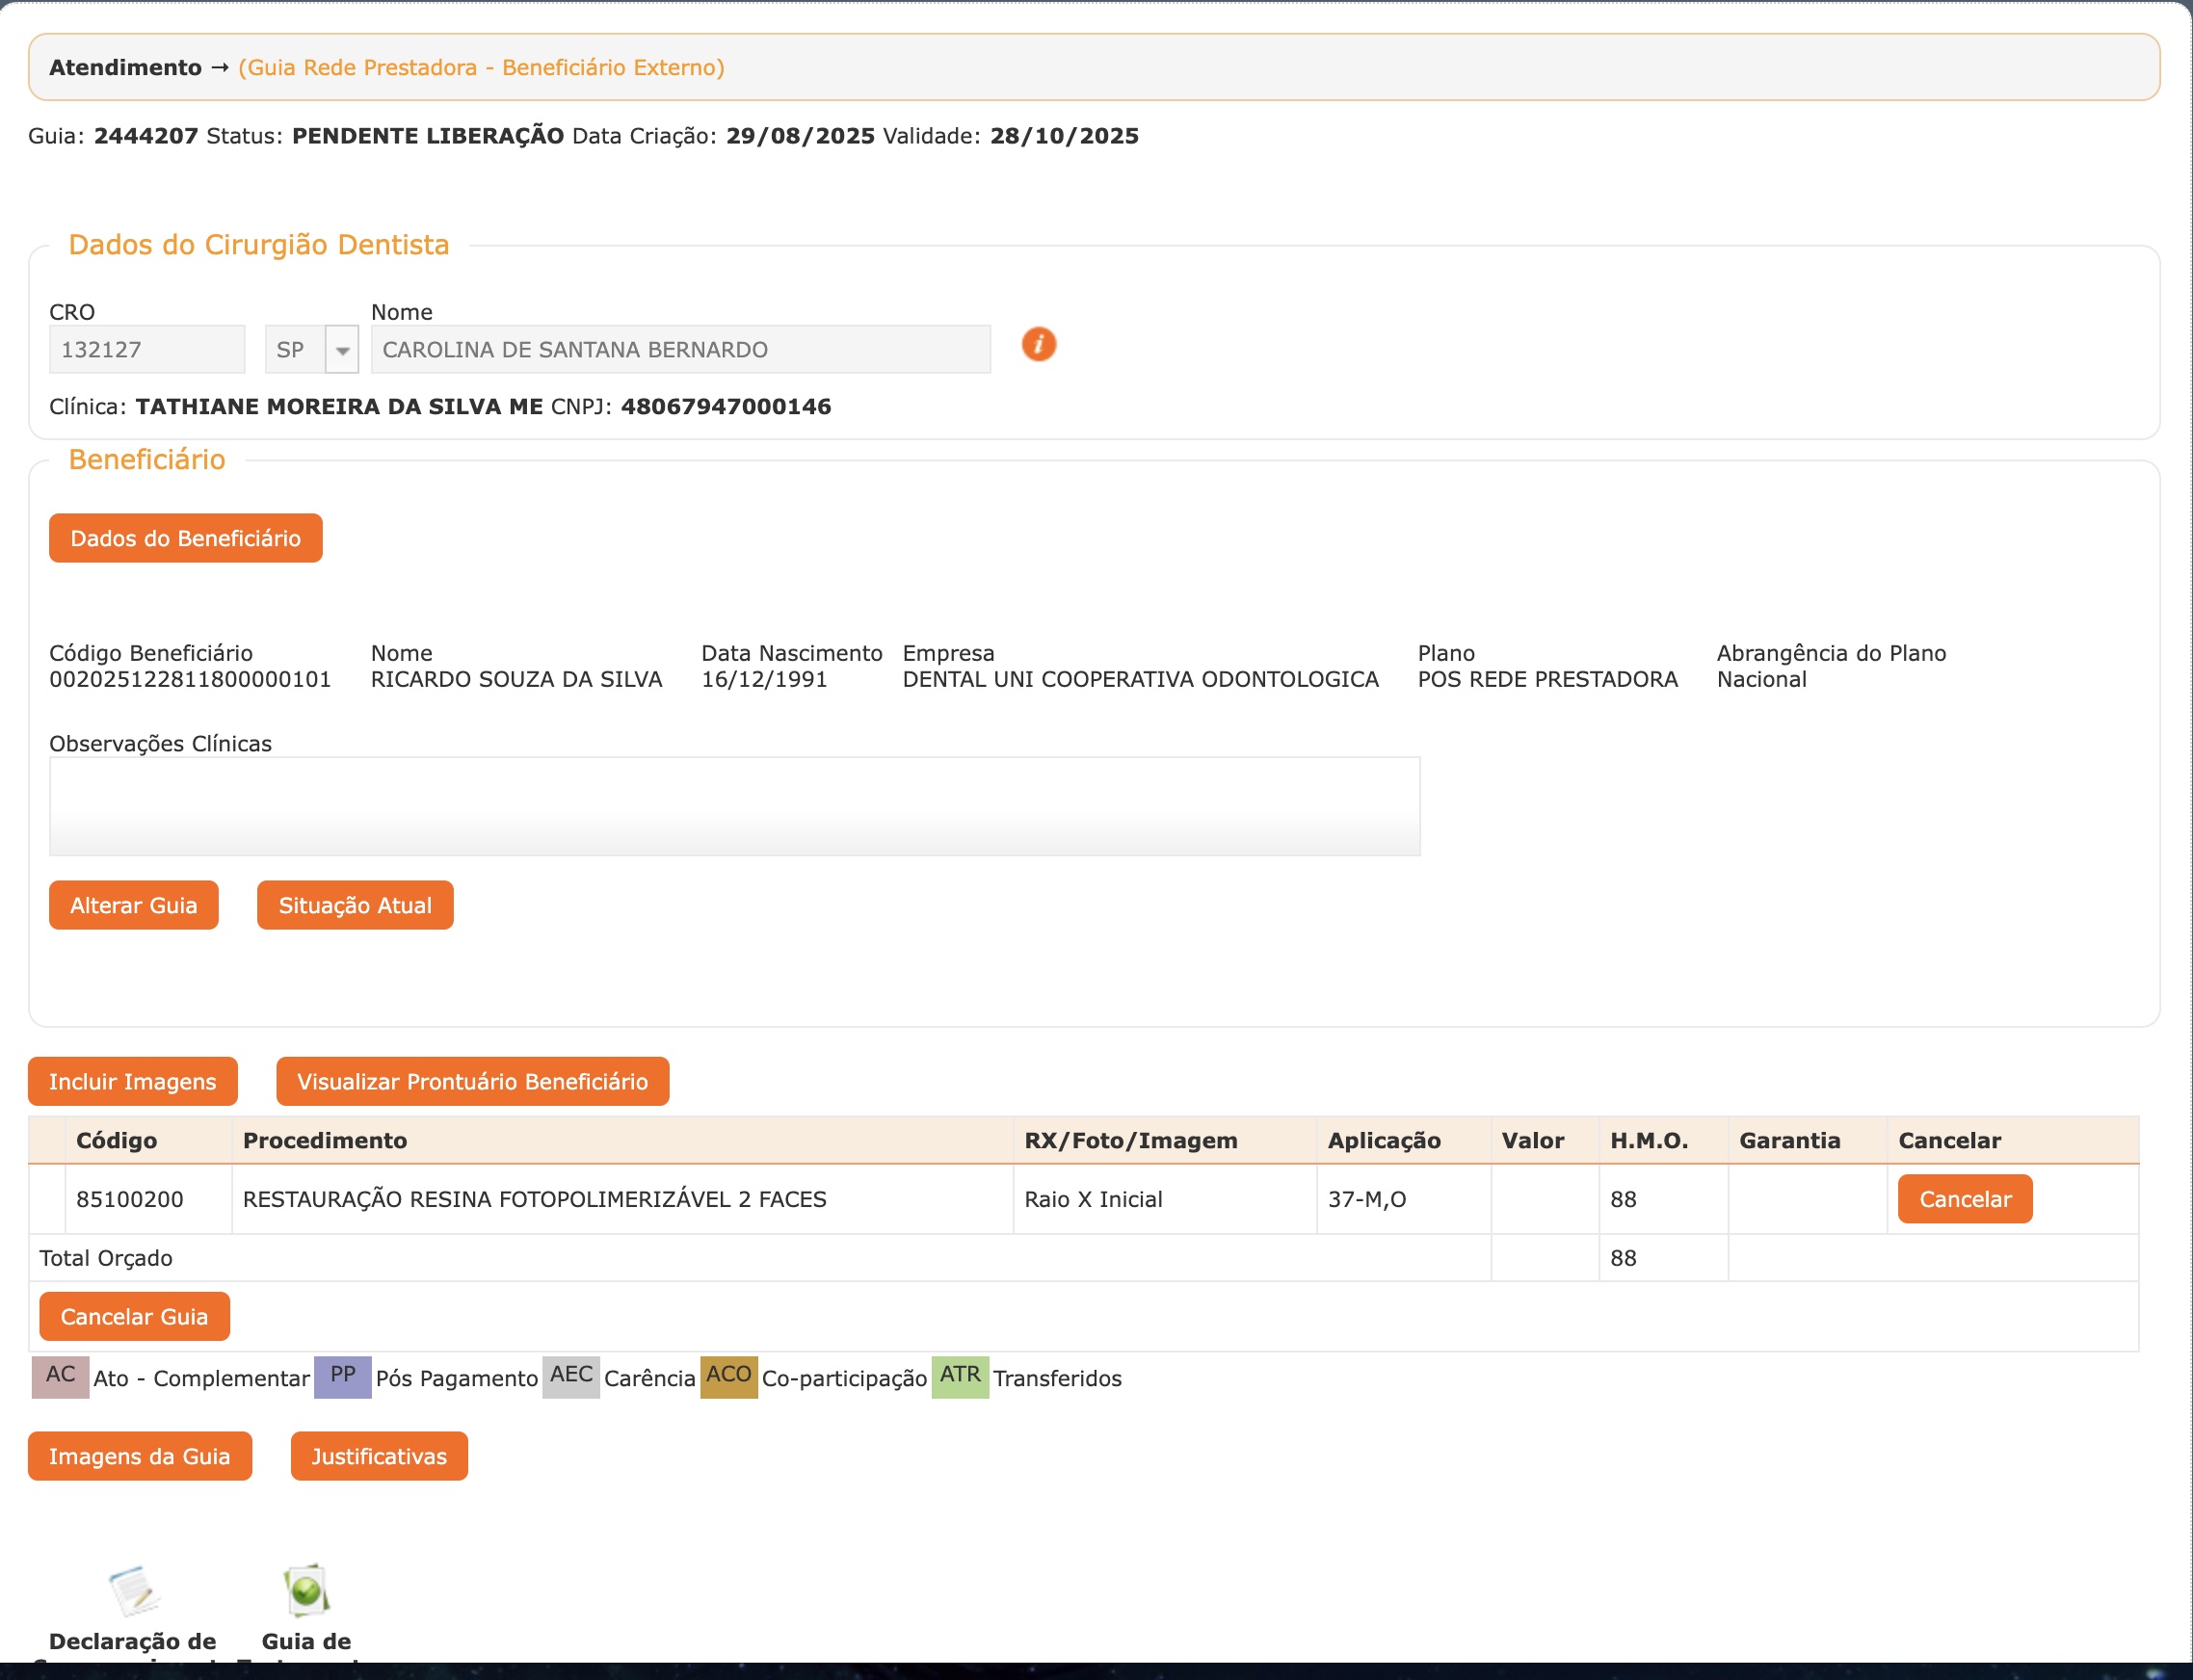Click the ATR Transferidos green swatch
Image resolution: width=2193 pixels, height=1680 pixels.
(x=959, y=1376)
